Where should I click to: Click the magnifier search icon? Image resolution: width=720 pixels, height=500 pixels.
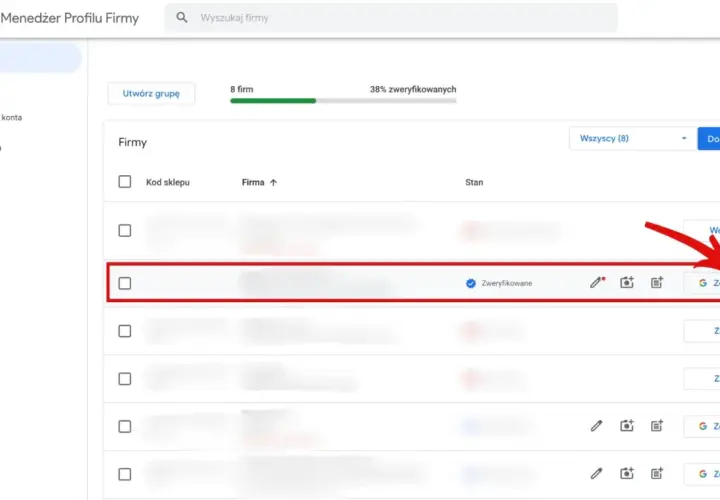182,17
